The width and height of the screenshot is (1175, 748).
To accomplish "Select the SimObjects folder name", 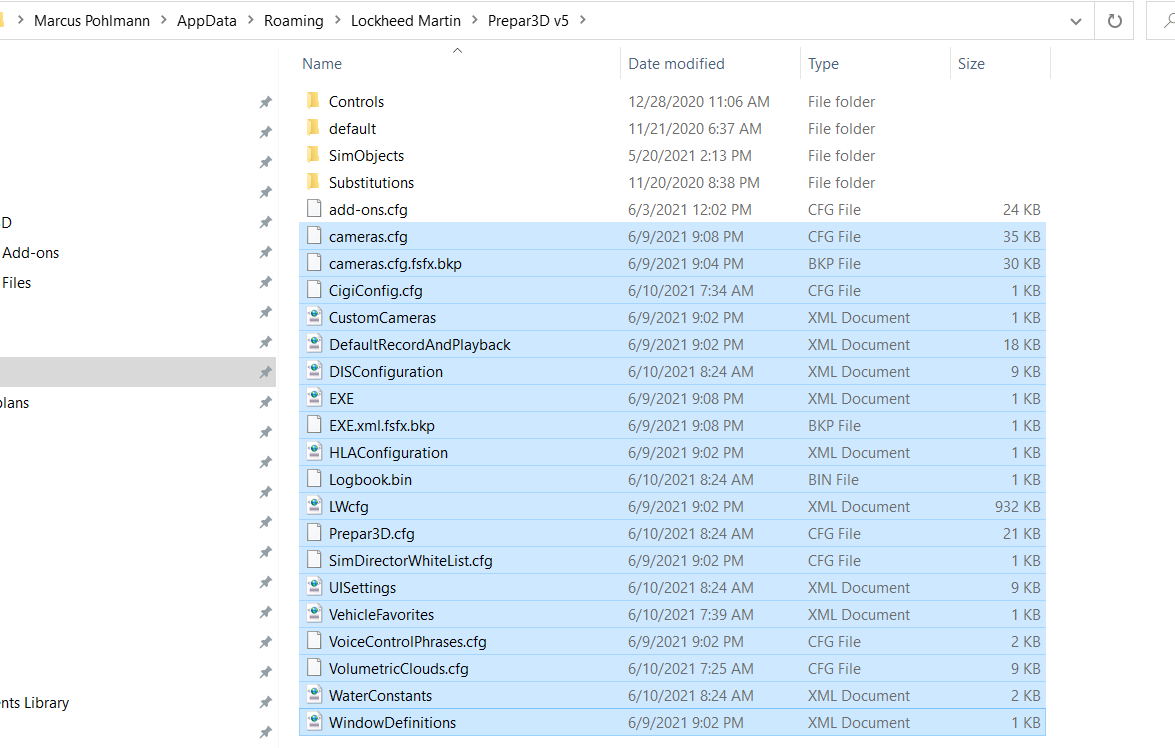I will pyautogui.click(x=366, y=156).
